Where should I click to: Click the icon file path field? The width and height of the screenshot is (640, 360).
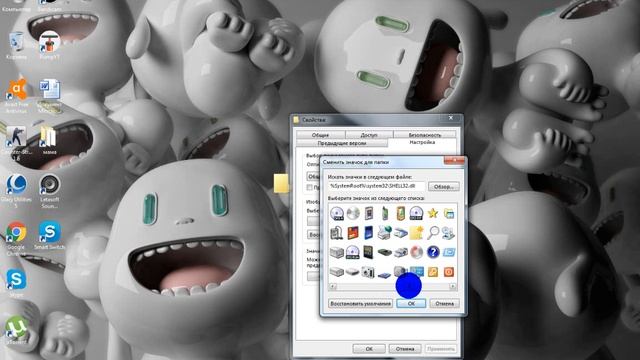coord(376,186)
